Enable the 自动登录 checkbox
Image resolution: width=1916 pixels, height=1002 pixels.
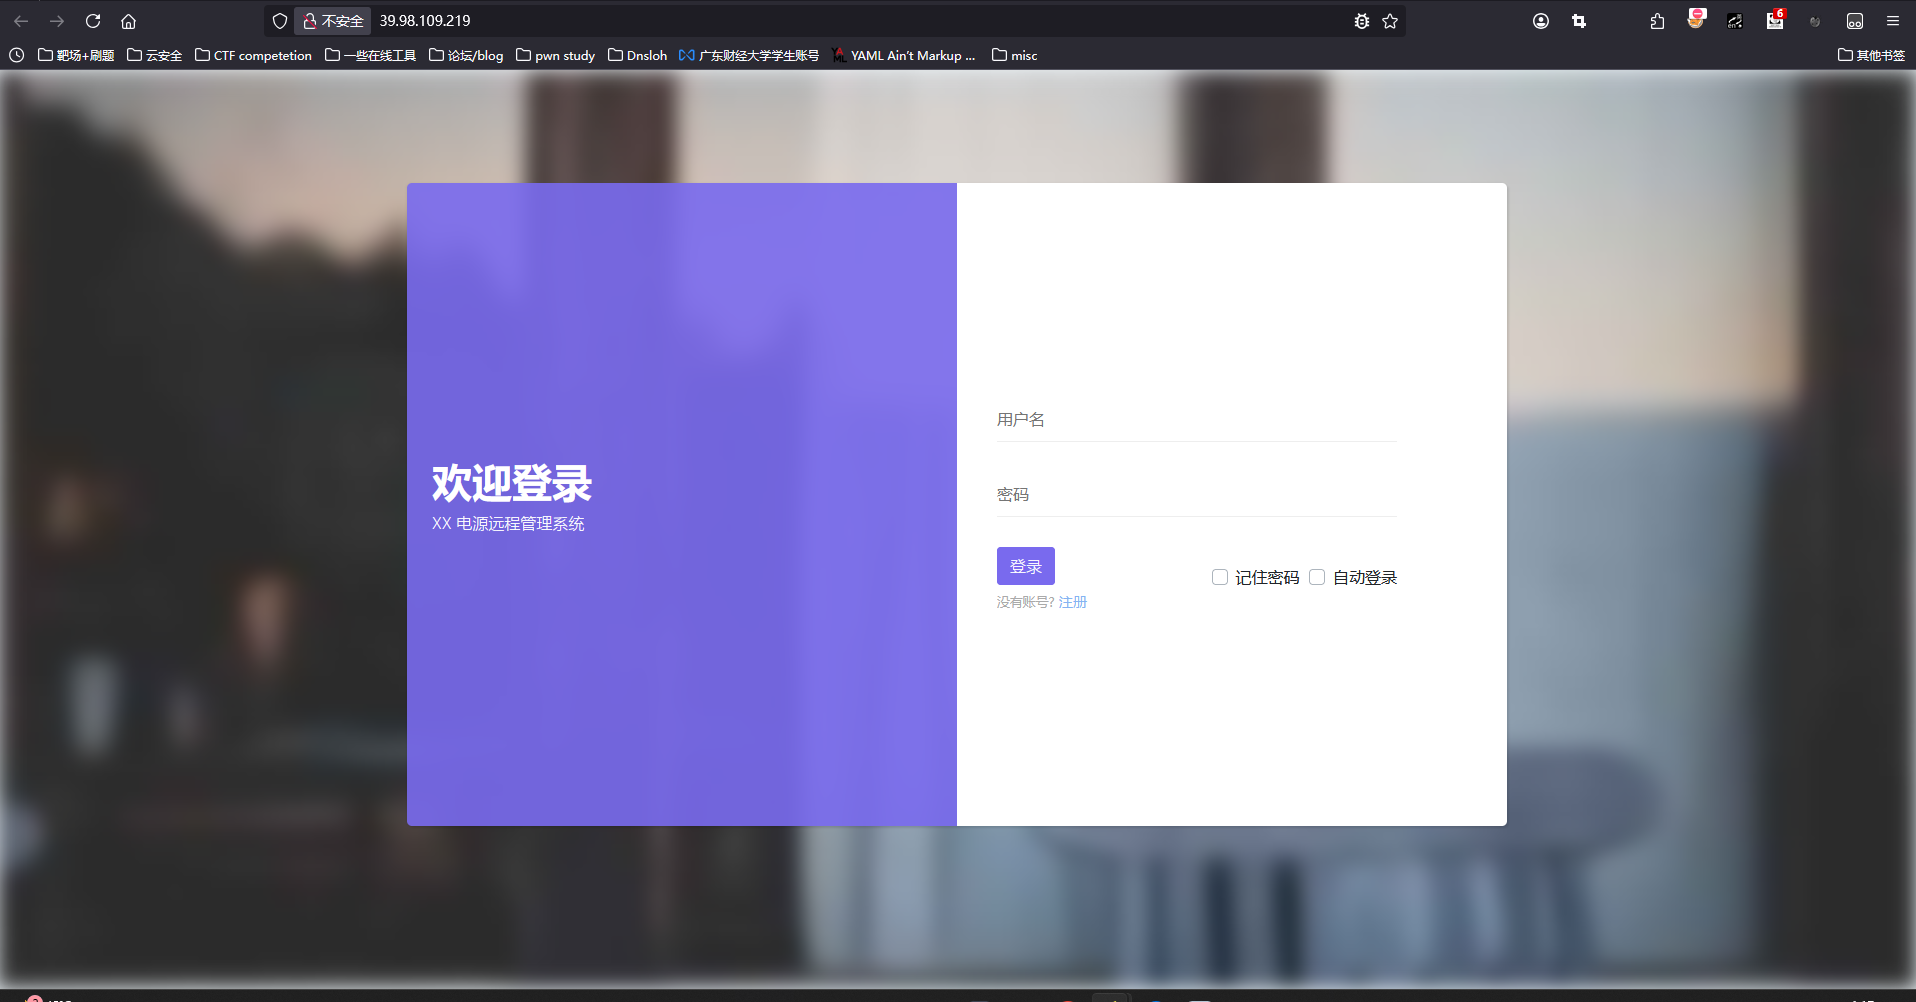tap(1317, 577)
